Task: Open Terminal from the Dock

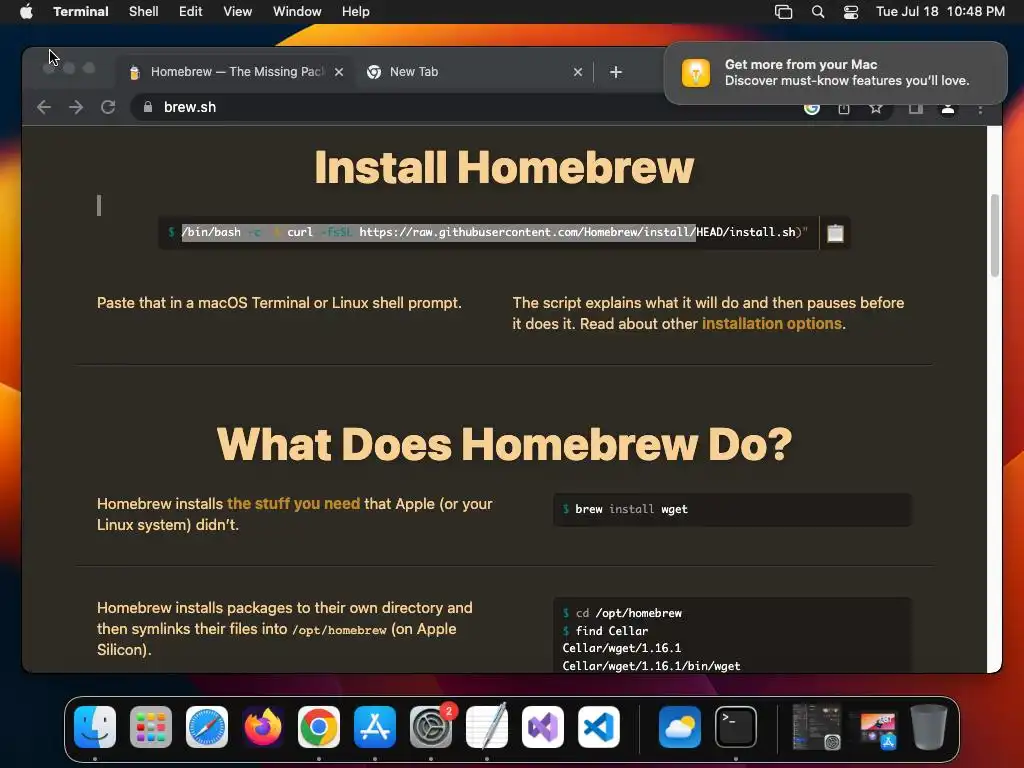Action: [735, 727]
